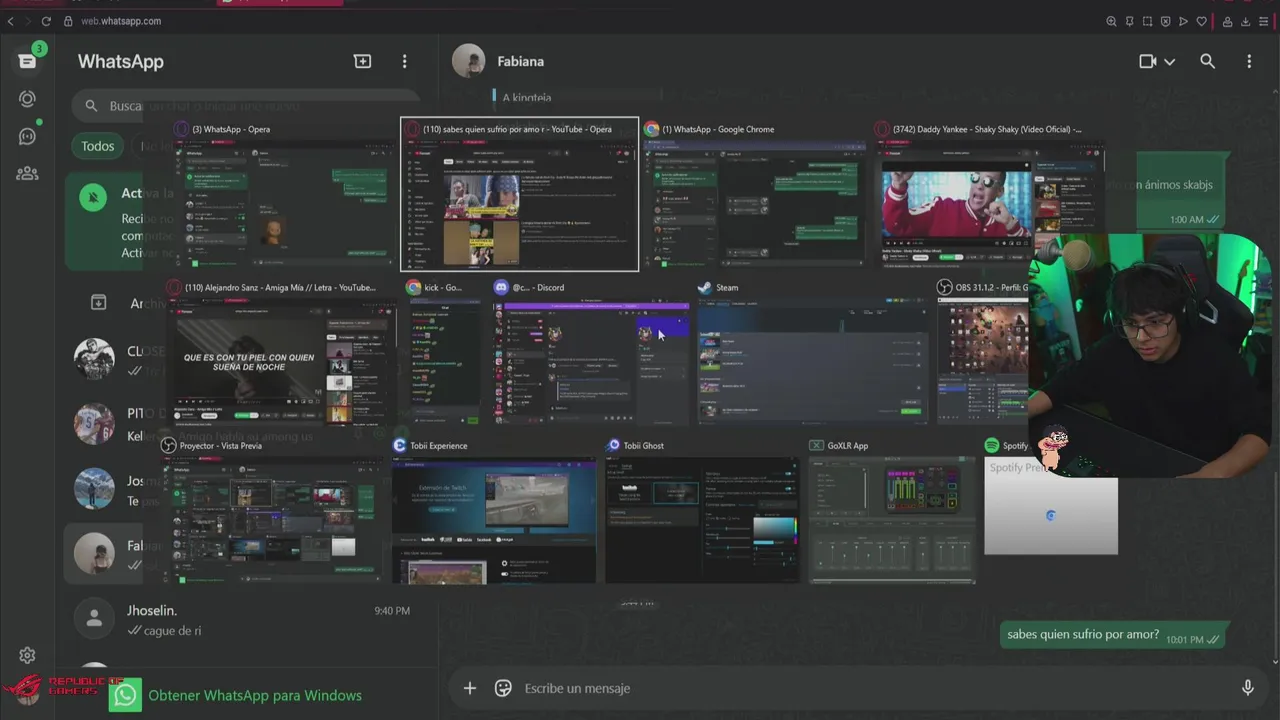The height and width of the screenshot is (720, 1280).
Task: Reload the page with browser refresh icon
Action: point(46,21)
